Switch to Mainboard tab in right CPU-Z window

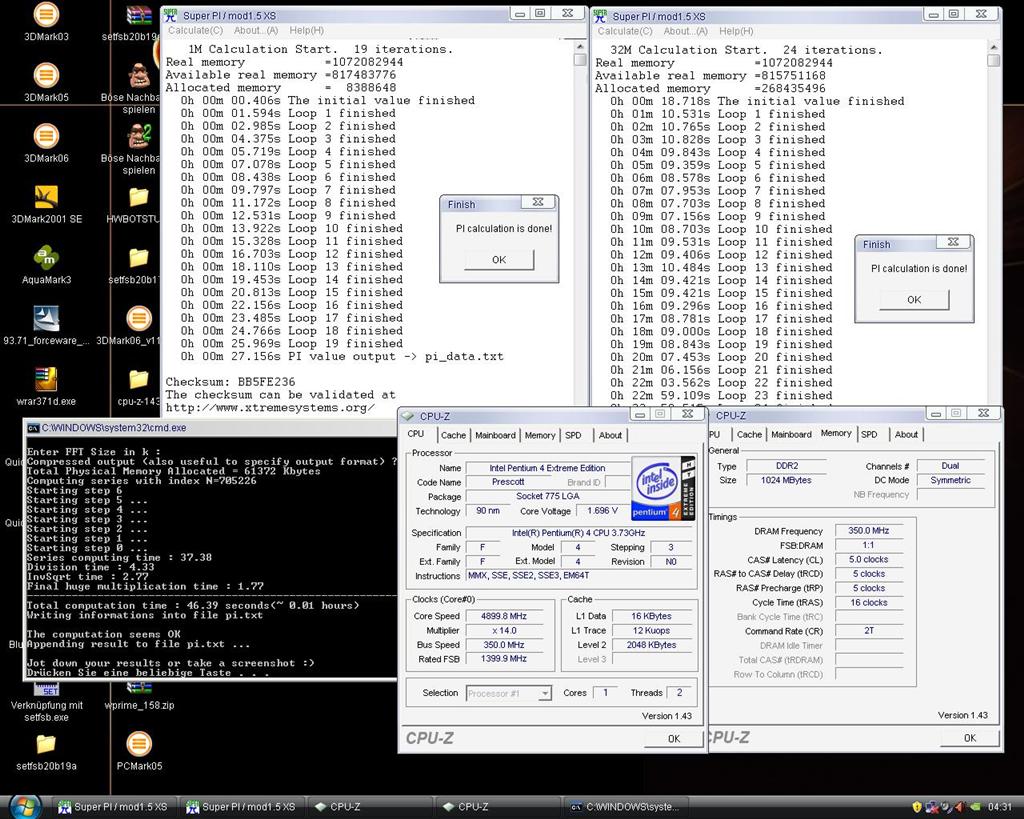791,435
